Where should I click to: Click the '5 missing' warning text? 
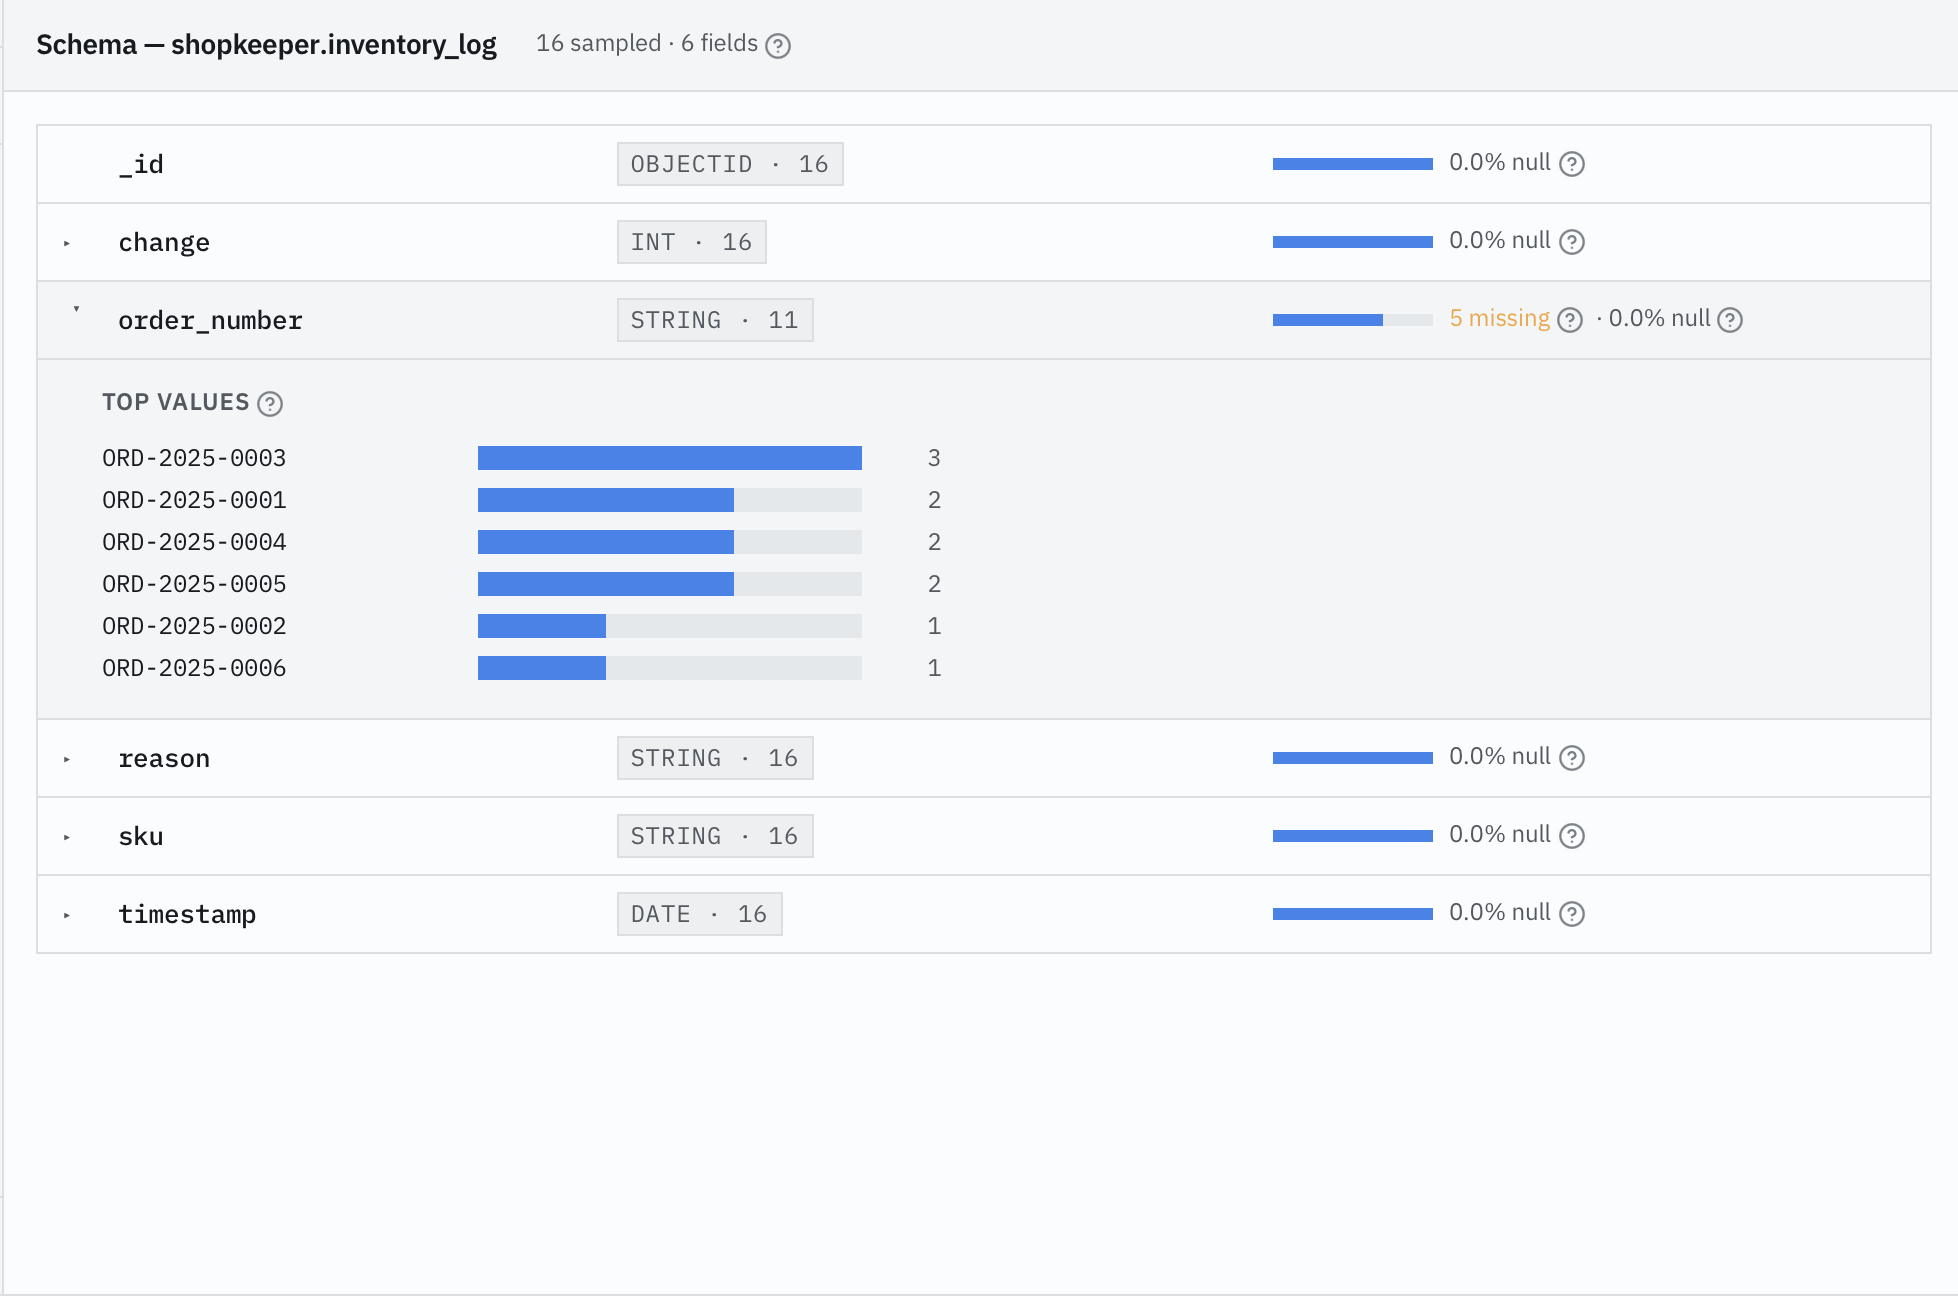coord(1500,318)
